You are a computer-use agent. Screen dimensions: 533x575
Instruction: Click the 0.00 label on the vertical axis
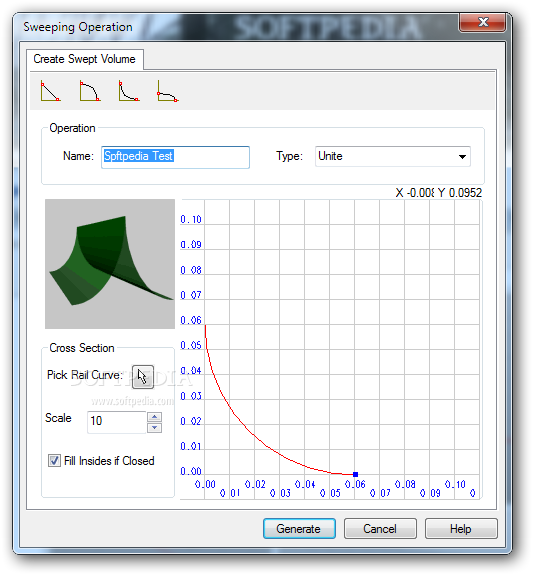tap(191, 471)
